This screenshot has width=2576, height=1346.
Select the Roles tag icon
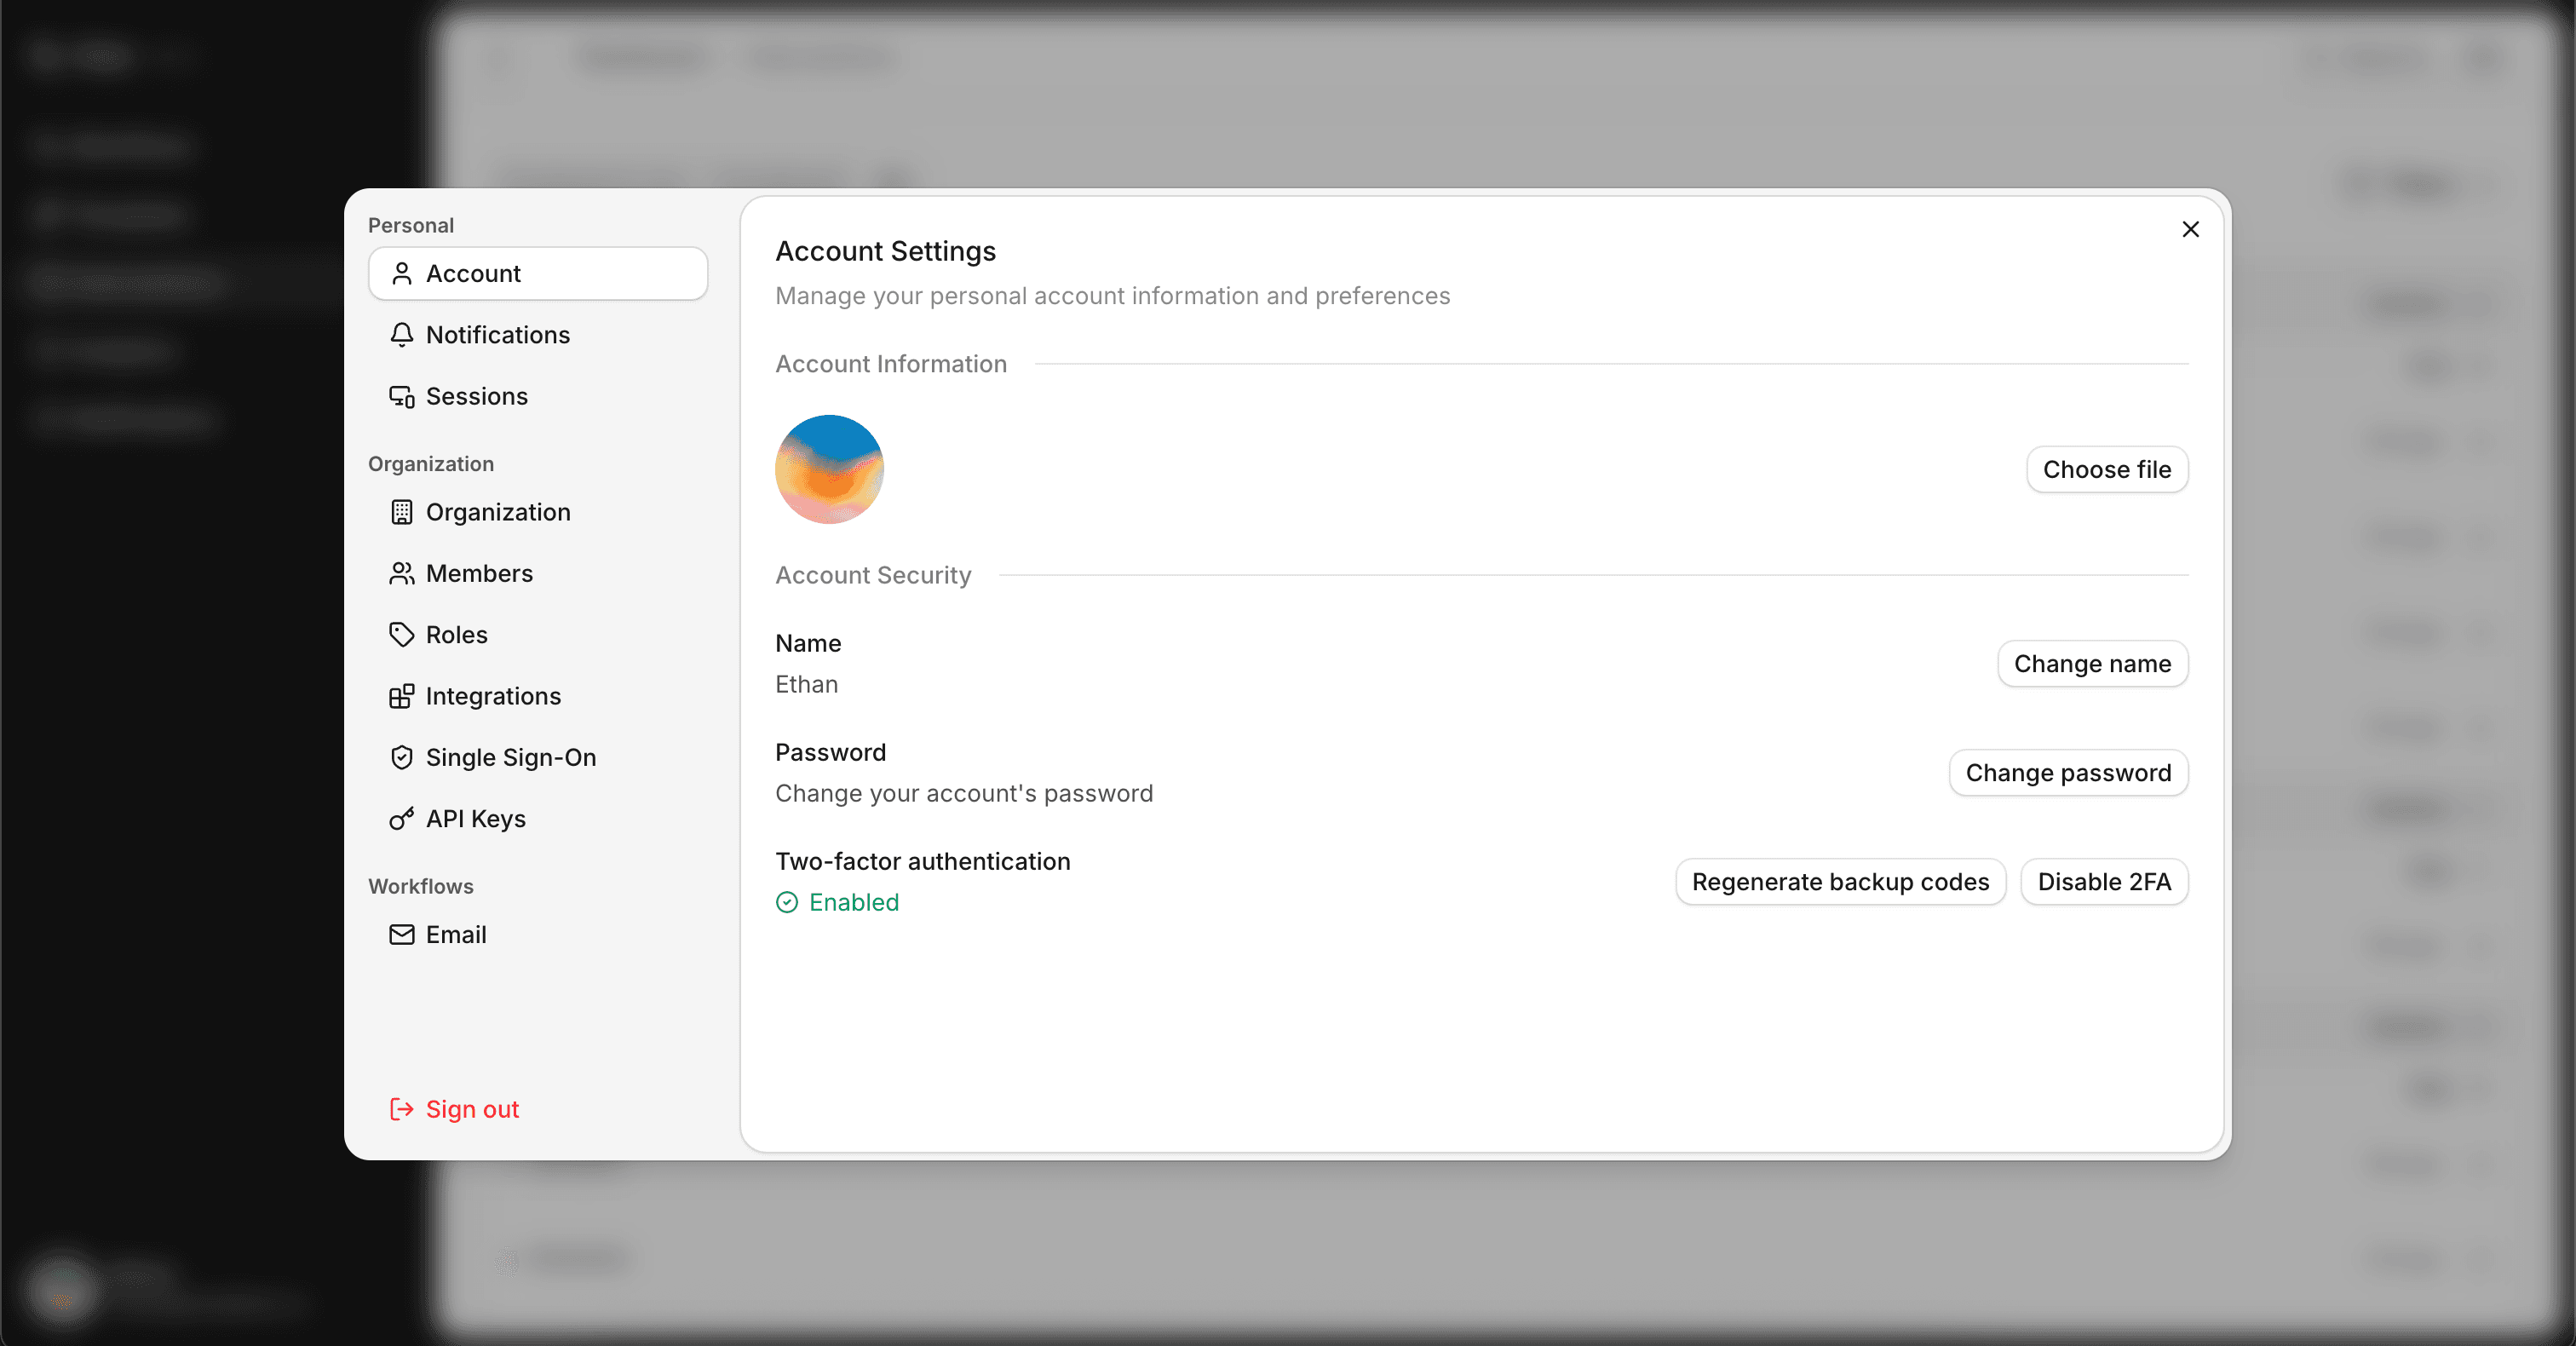(403, 634)
